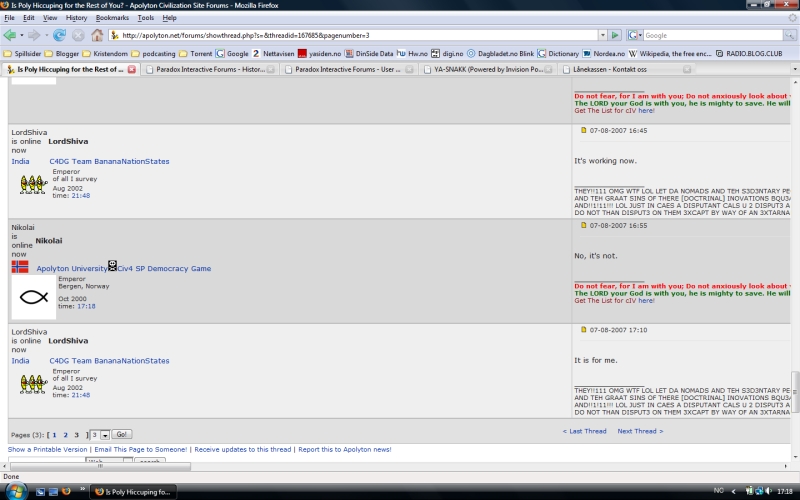Open the Show a Printable Version link
800x500 pixels.
[48, 450]
